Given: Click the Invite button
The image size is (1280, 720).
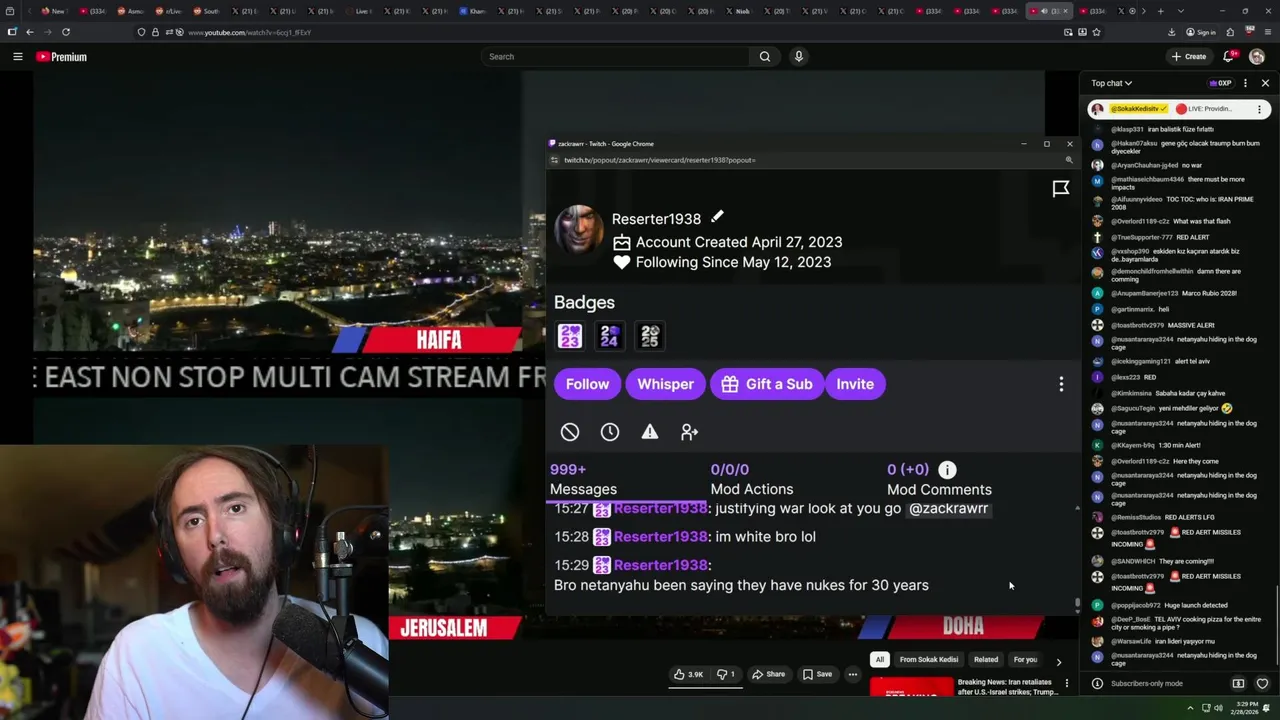Looking at the screenshot, I should point(855,384).
